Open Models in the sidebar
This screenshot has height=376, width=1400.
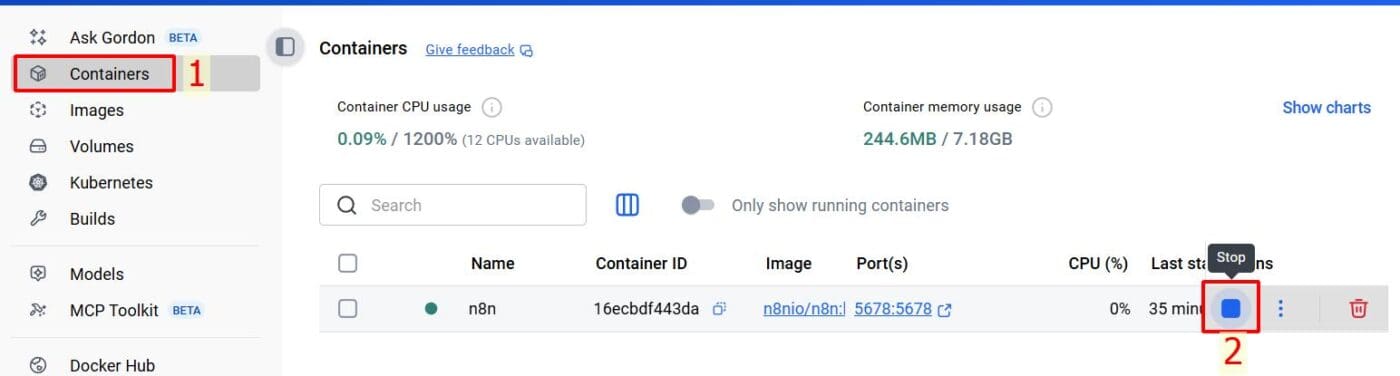point(96,274)
